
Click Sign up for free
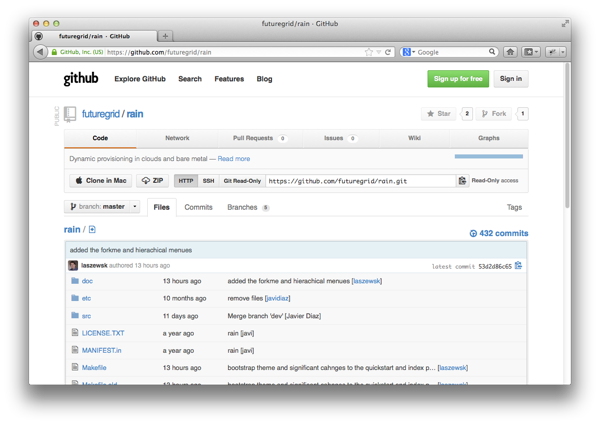458,79
